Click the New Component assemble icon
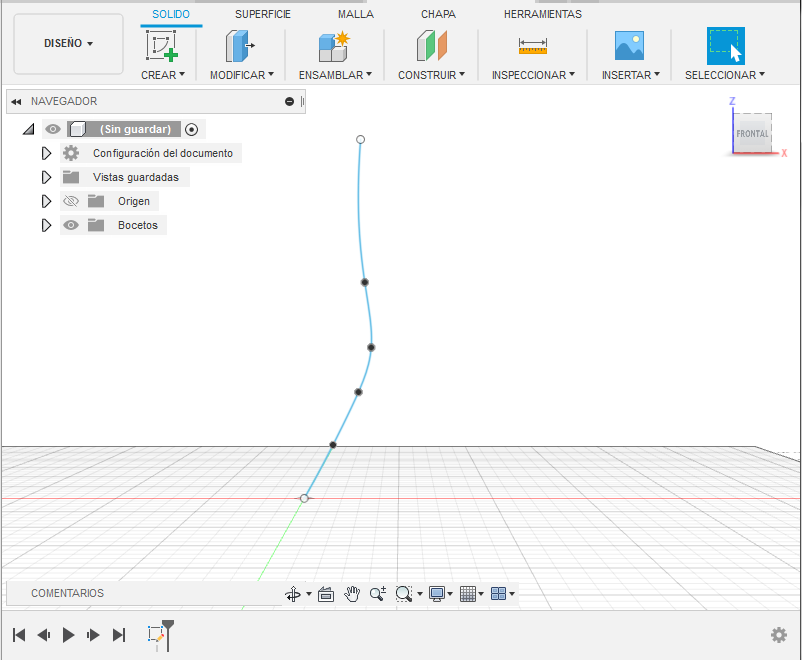Image resolution: width=802 pixels, height=660 pixels. tap(335, 46)
